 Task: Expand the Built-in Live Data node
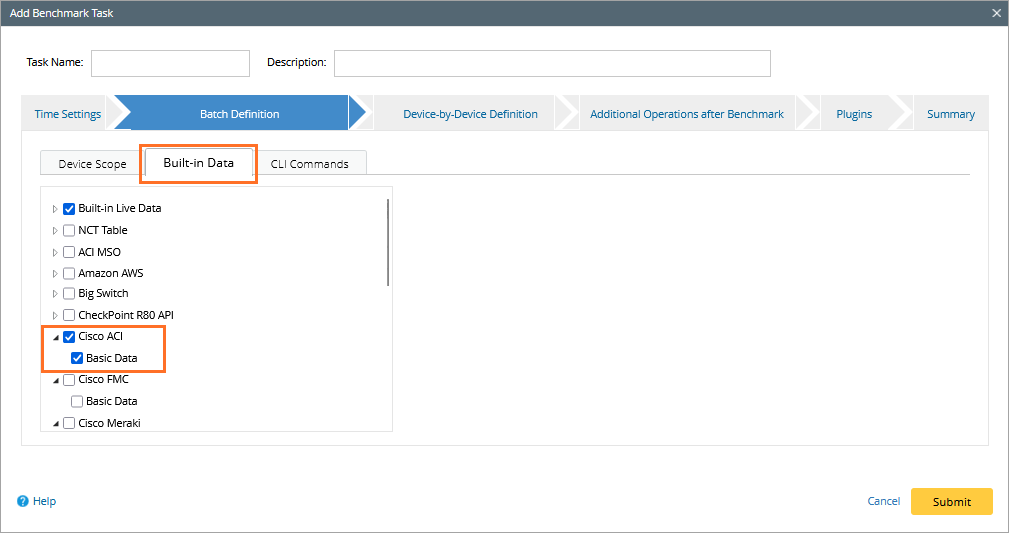(x=55, y=209)
